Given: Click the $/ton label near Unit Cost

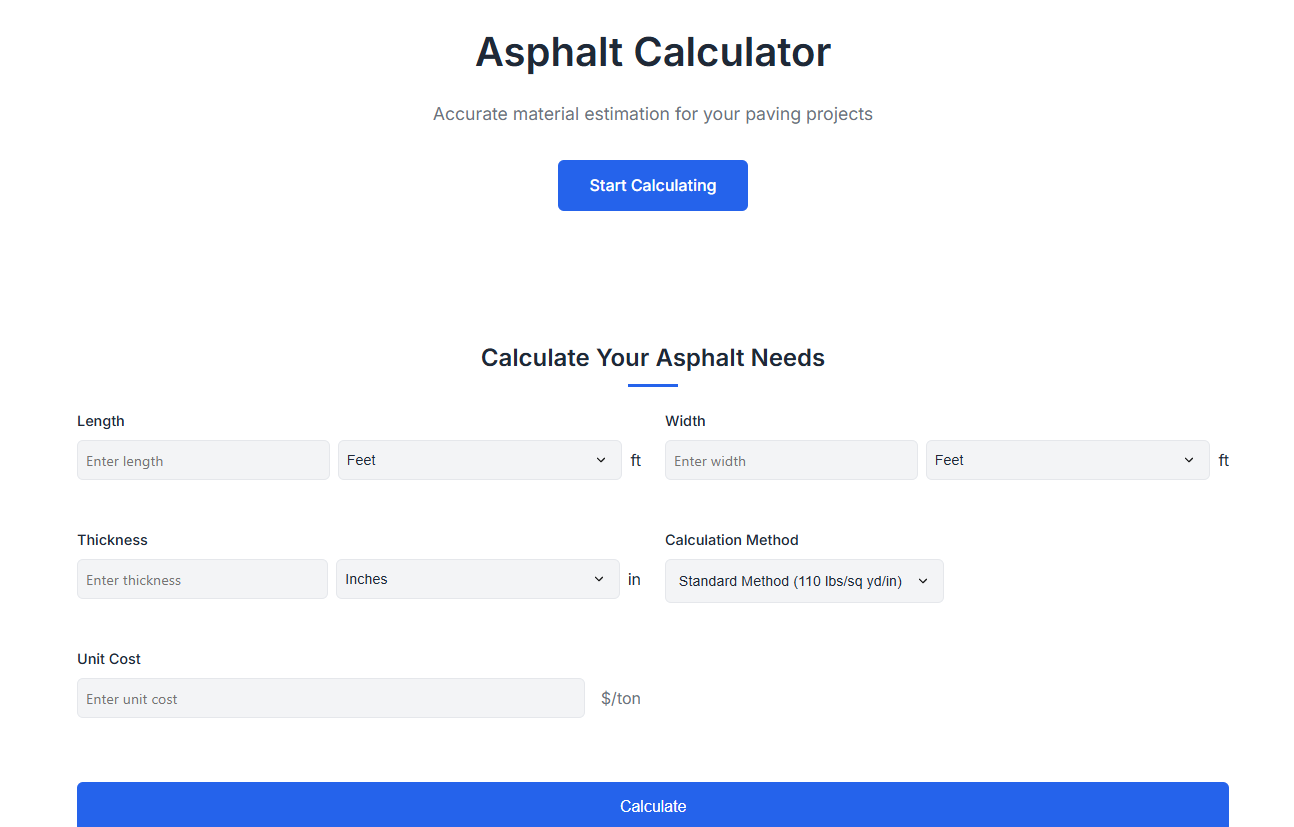Looking at the screenshot, I should tap(621, 698).
